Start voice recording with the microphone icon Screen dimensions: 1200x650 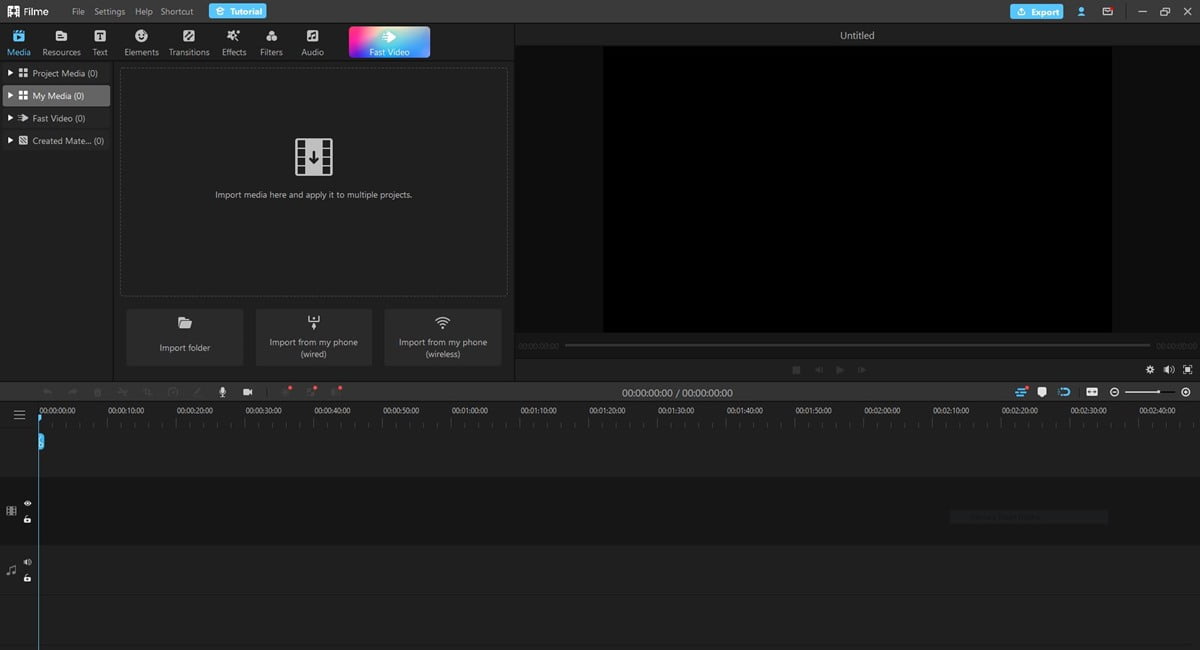click(x=222, y=392)
